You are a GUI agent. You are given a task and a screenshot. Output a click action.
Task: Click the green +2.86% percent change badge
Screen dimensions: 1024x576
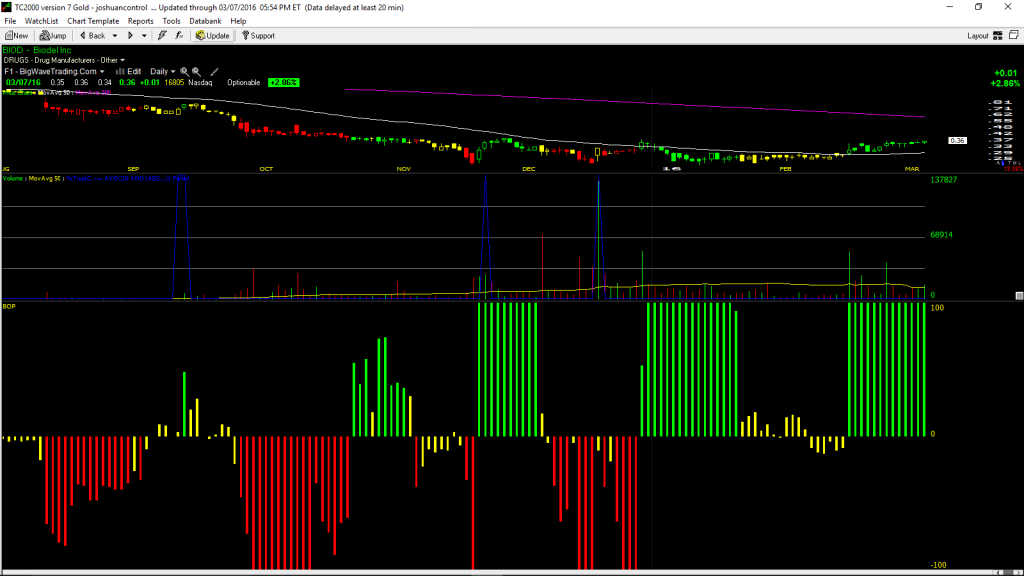(x=283, y=83)
